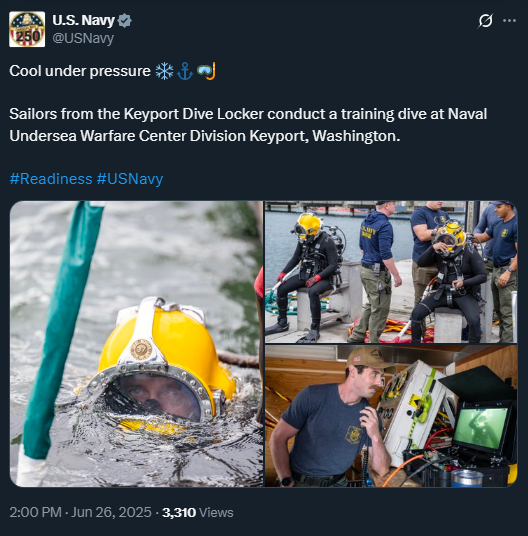This screenshot has width=528, height=536.
Task: Open the U.S. Navy display name
Action: point(83,21)
